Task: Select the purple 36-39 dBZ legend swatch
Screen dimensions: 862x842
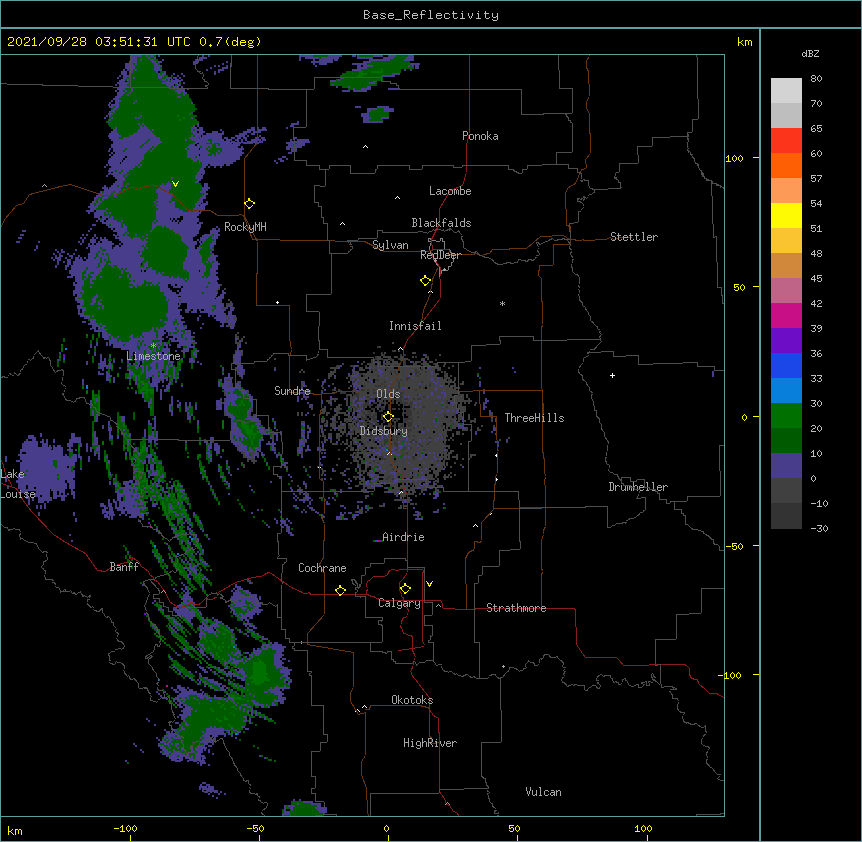Action: [x=786, y=340]
